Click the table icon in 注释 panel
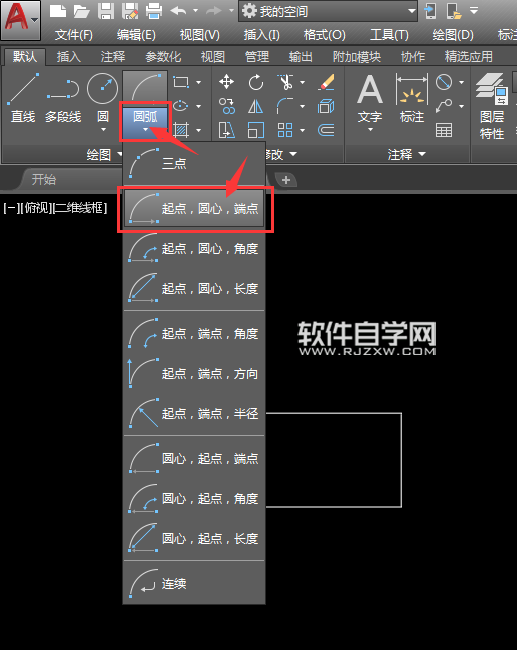 (x=444, y=130)
